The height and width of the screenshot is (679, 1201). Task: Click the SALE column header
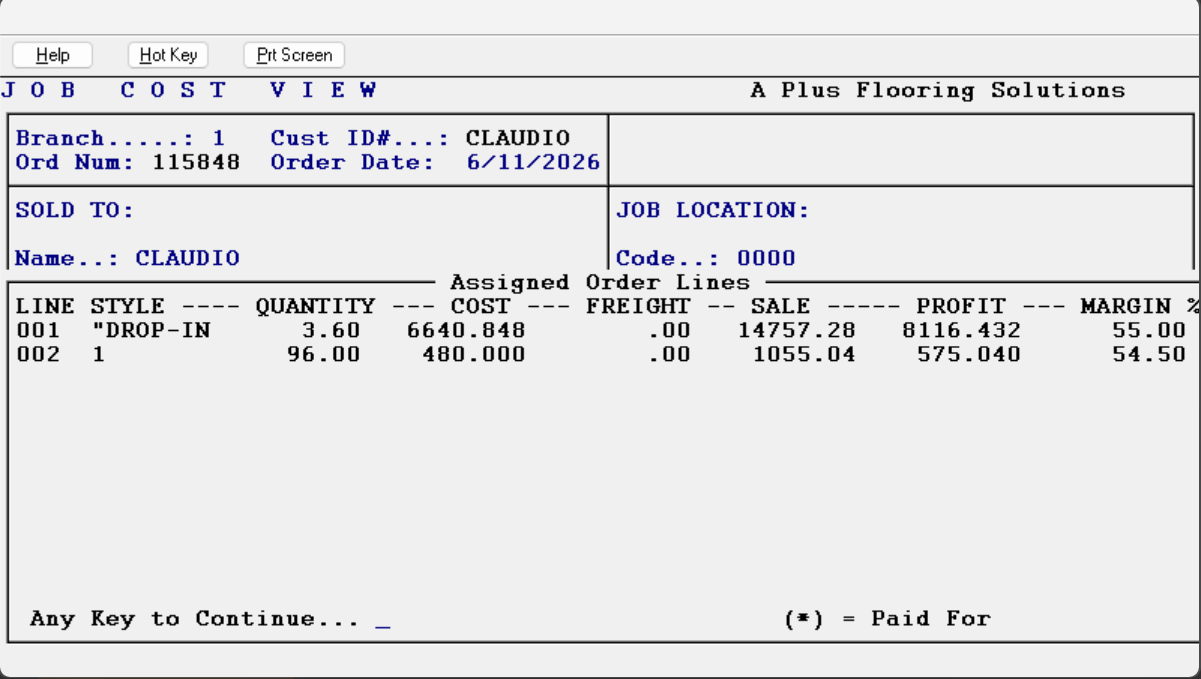click(780, 306)
